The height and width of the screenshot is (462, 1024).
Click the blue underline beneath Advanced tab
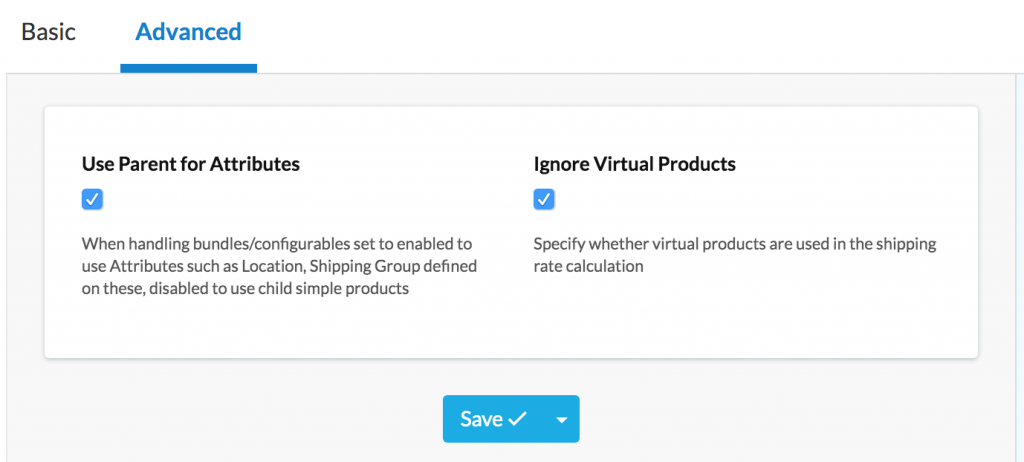click(x=188, y=69)
